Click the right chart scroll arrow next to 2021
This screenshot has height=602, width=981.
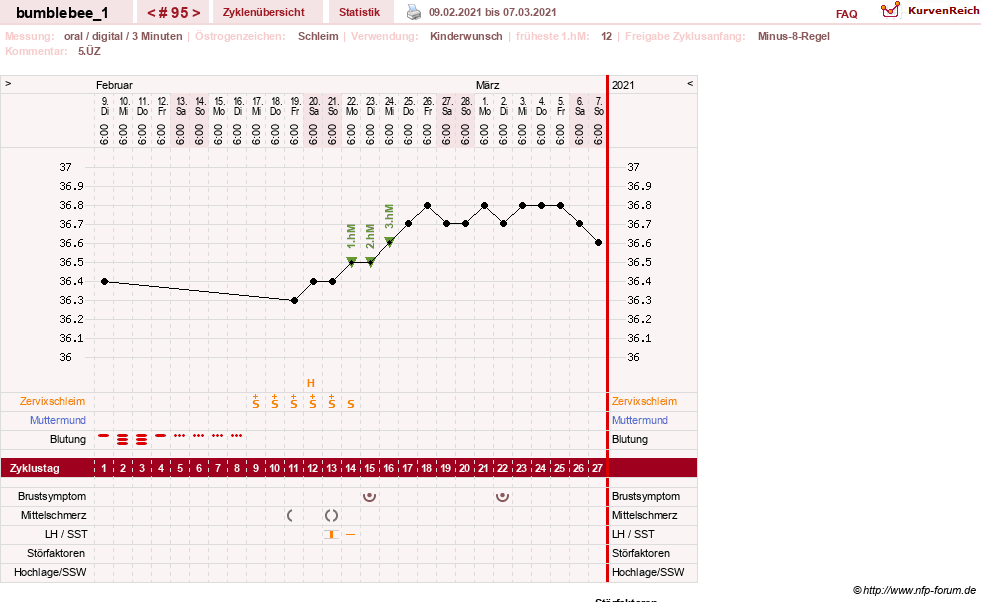690,83
